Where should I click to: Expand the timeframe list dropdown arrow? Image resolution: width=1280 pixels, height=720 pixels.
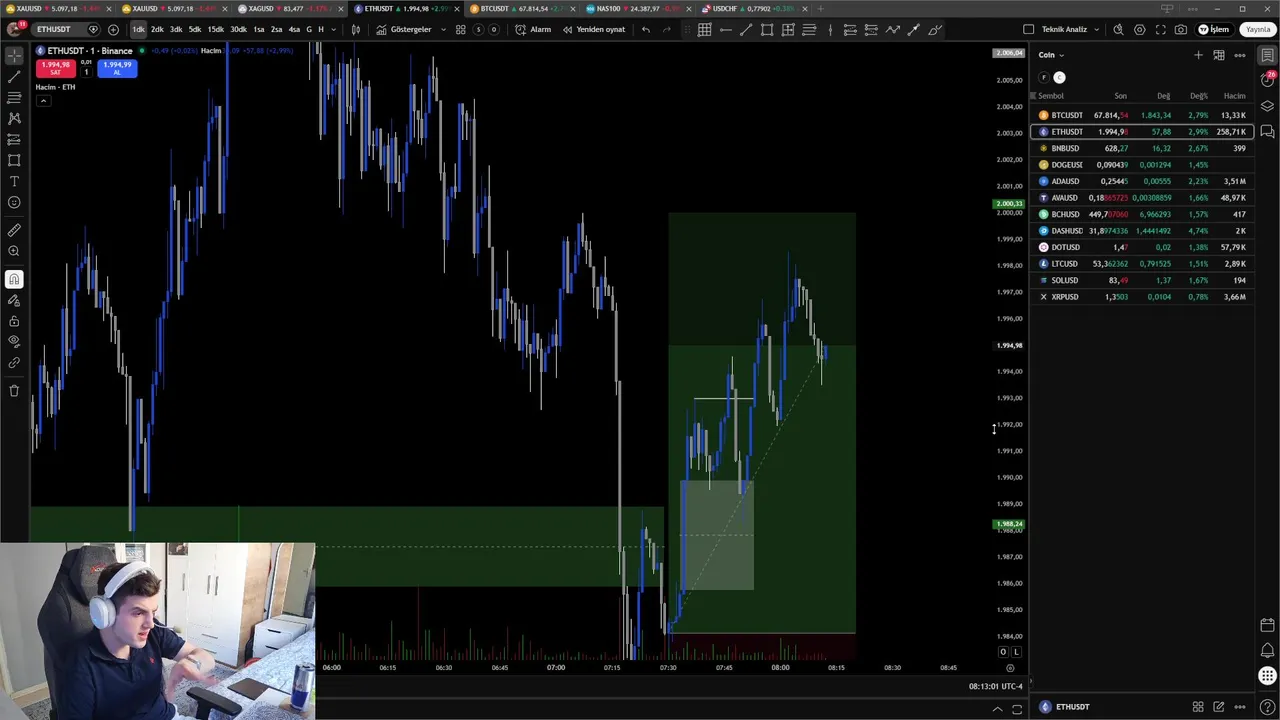point(335,29)
